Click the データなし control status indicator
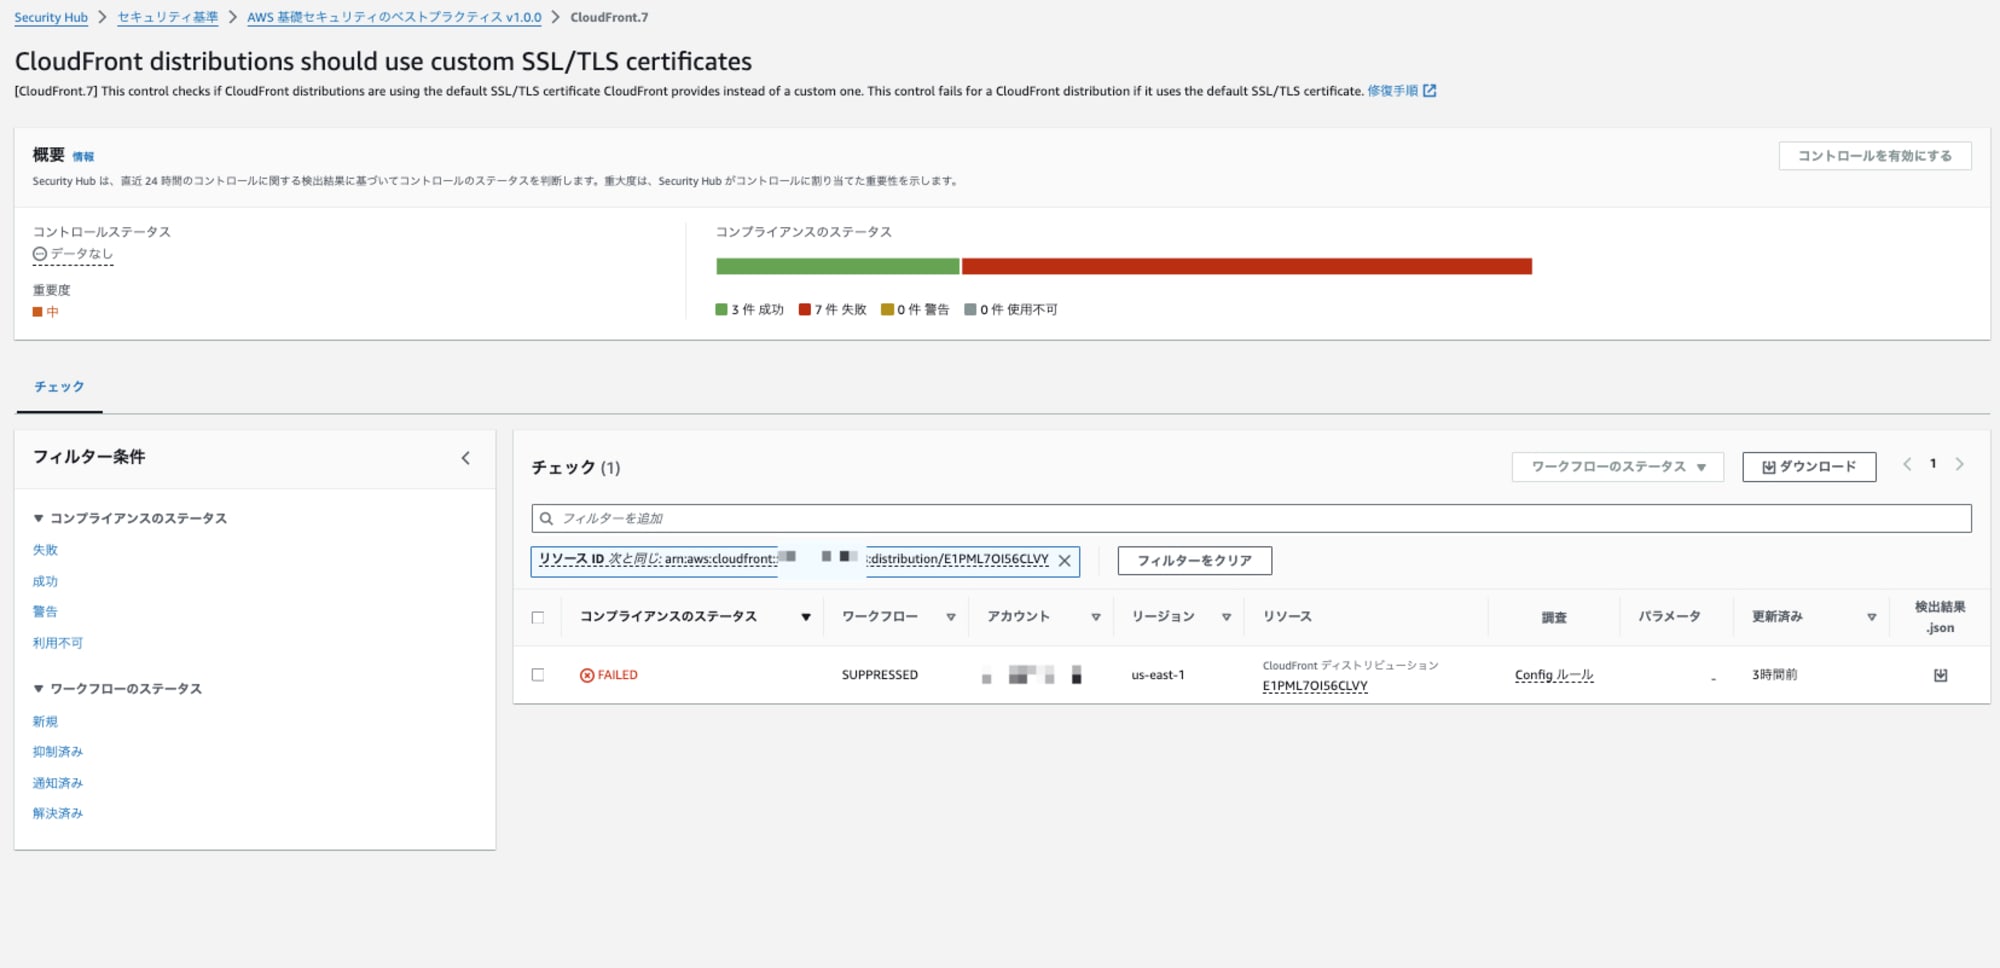Viewport: 2000px width, 968px height. [73, 254]
